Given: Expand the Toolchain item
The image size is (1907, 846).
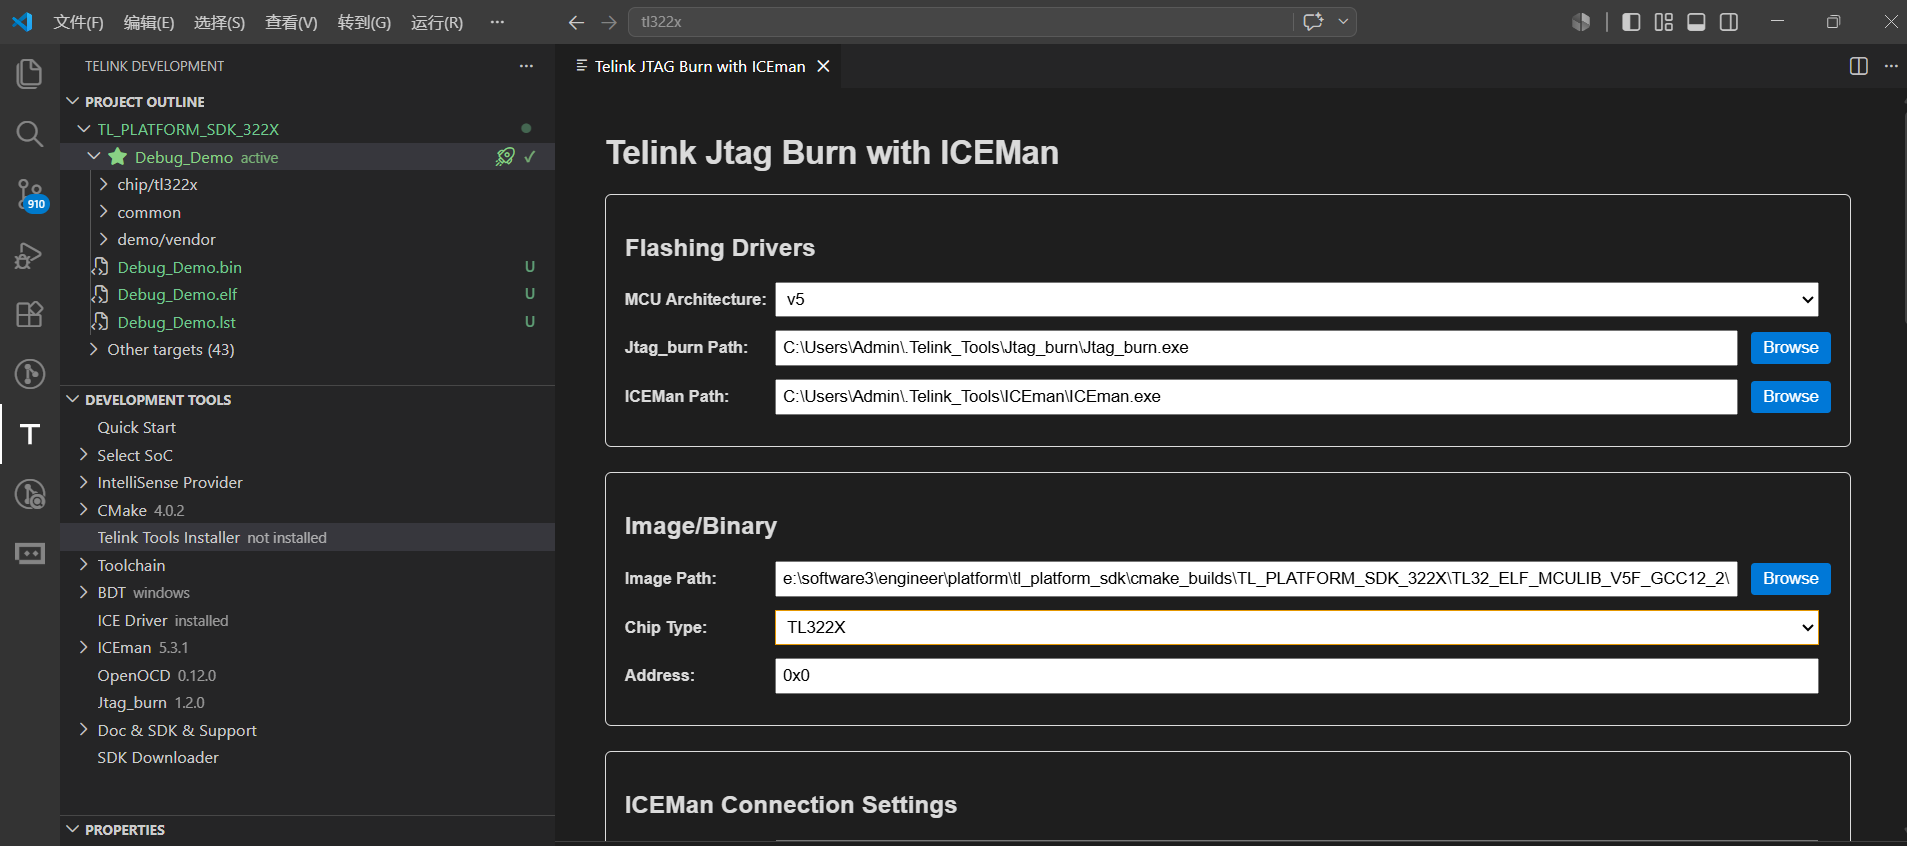Looking at the screenshot, I should (84, 565).
